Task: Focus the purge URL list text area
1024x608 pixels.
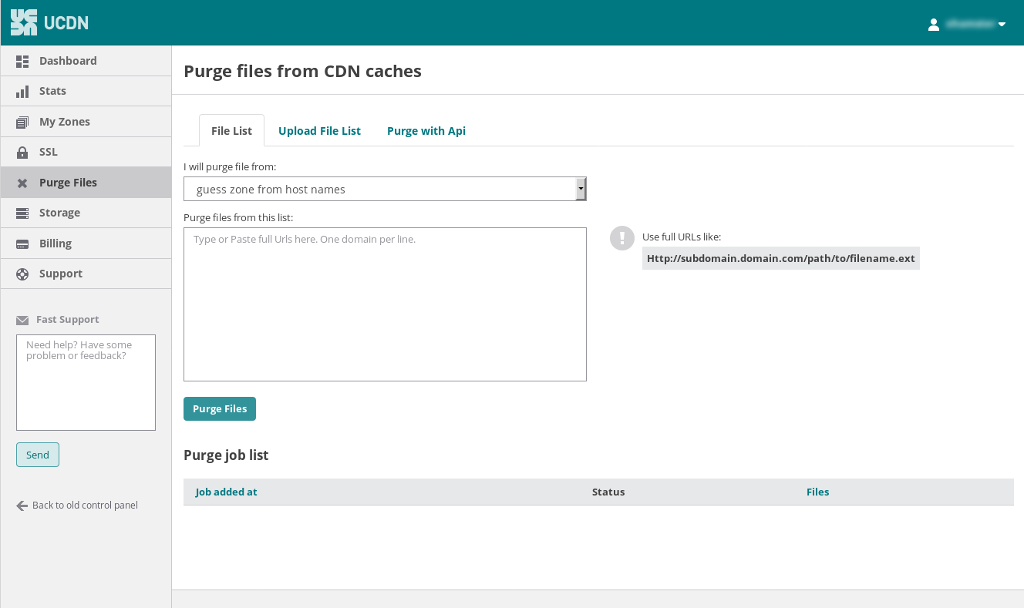Action: click(385, 304)
